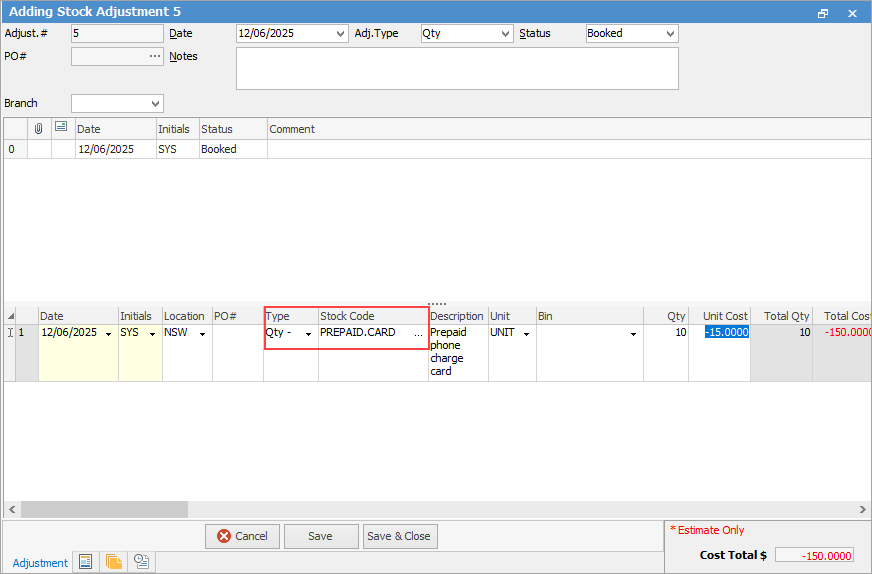The image size is (872, 574).
Task: Open the Bin dropdown arrow
Action: click(x=633, y=334)
